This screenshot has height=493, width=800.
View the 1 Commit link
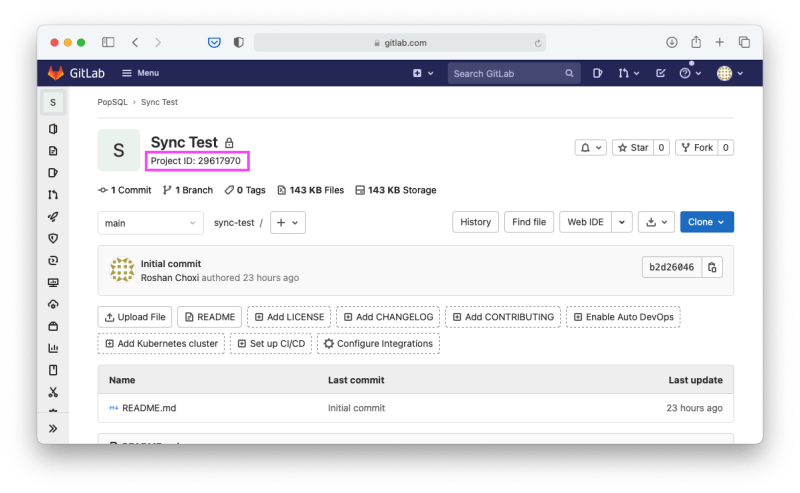(124, 190)
